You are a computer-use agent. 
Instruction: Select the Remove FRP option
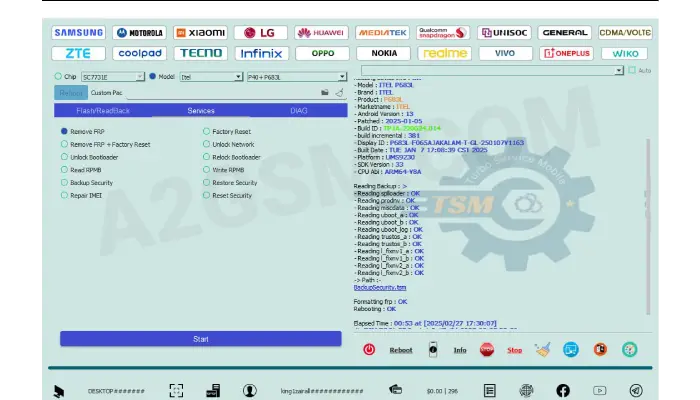(64, 131)
